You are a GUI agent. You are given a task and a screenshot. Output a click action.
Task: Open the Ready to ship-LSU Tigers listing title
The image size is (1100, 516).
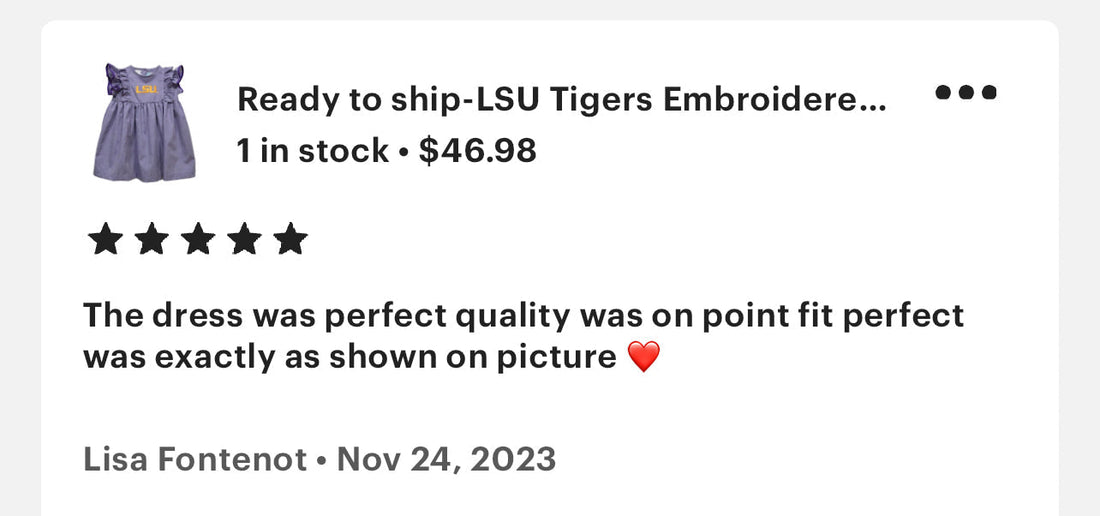pos(561,100)
